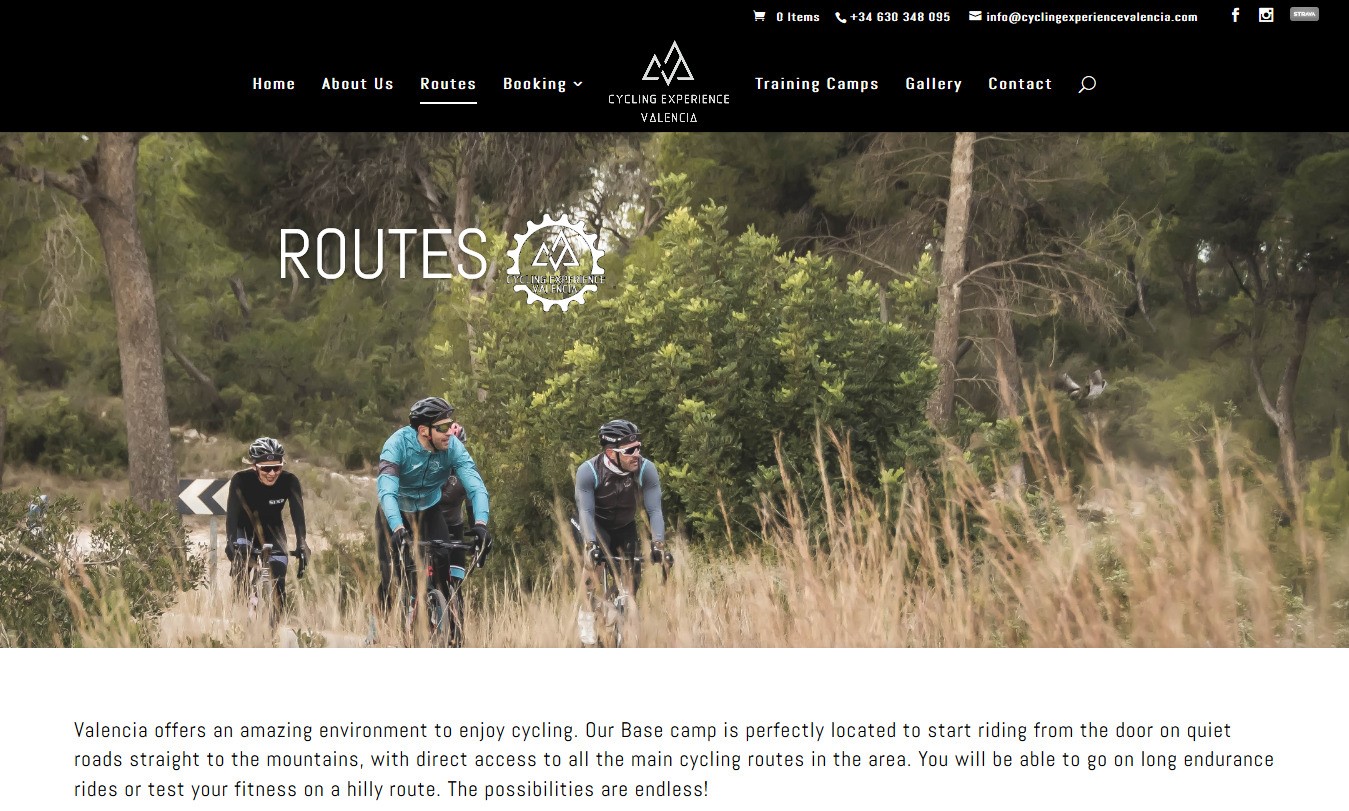Screen dimensions: 1349x811
Task: Click the gear logo beside ROUTES title
Action: [x=556, y=263]
